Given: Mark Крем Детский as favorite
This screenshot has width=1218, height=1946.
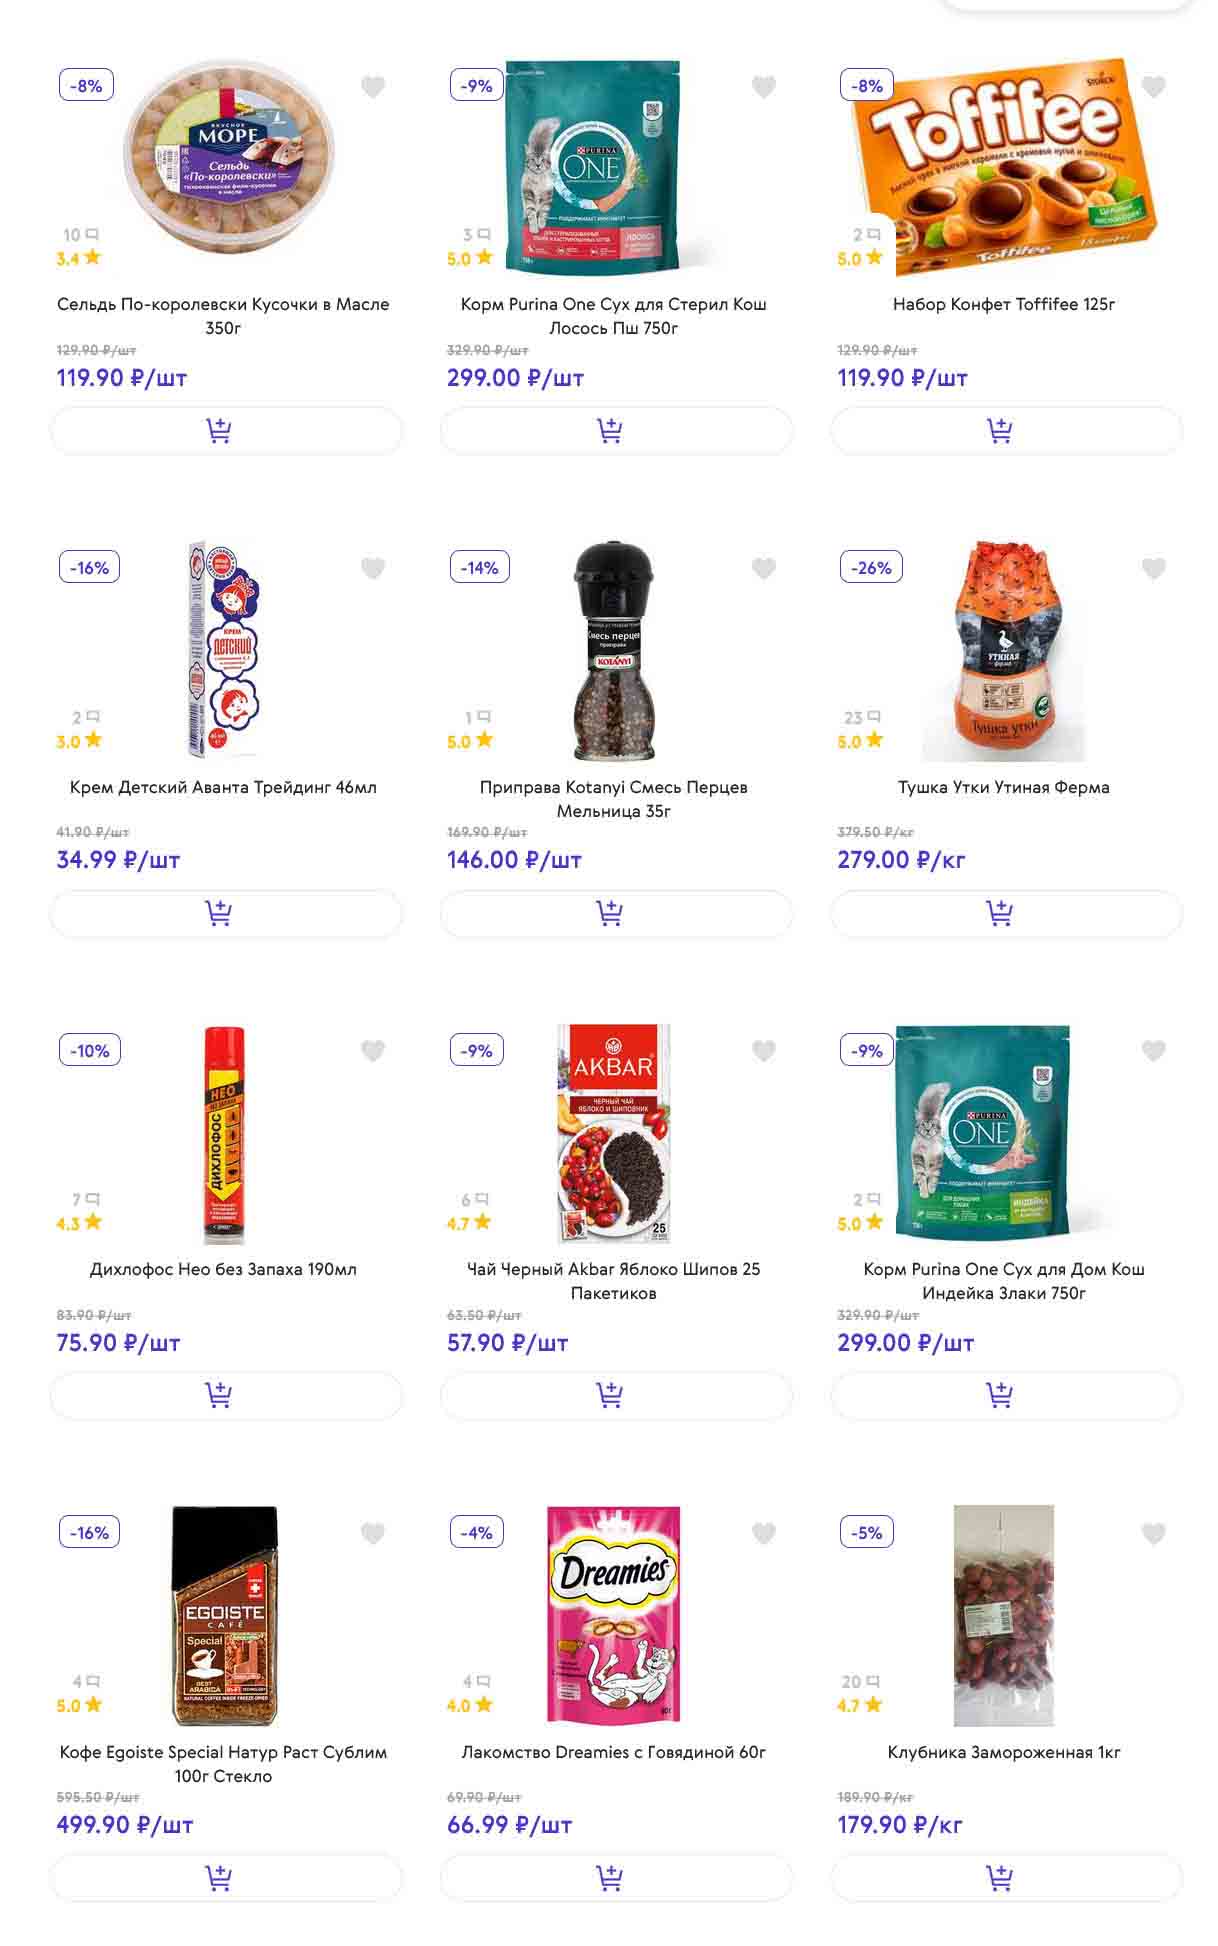Looking at the screenshot, I should pyautogui.click(x=373, y=569).
